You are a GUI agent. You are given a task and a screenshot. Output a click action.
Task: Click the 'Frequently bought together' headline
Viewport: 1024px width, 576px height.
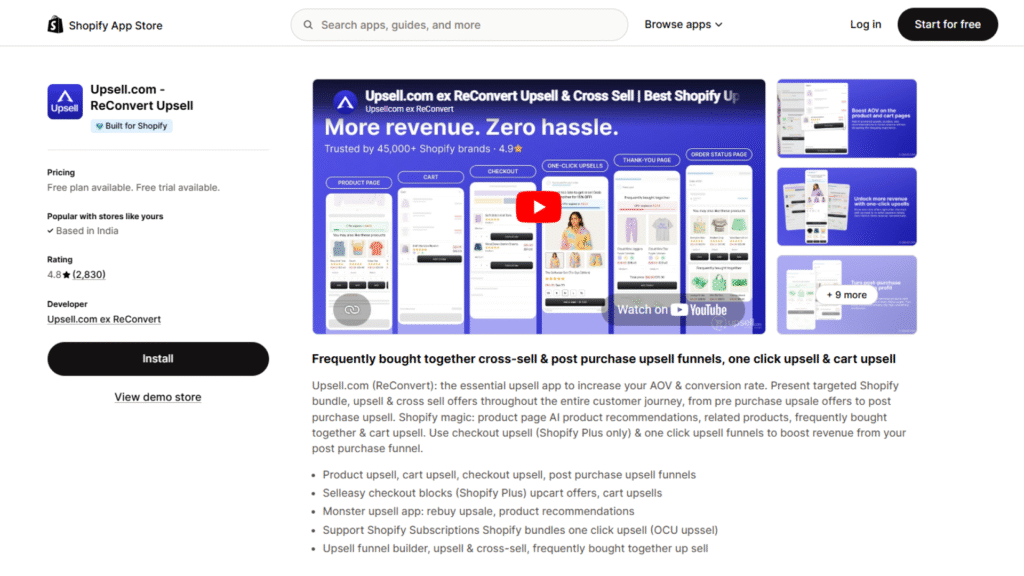coord(603,359)
